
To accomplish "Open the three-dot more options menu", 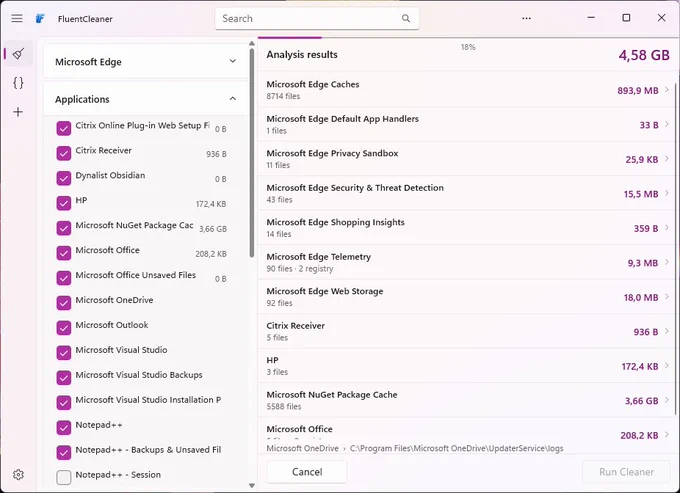I will [526, 18].
